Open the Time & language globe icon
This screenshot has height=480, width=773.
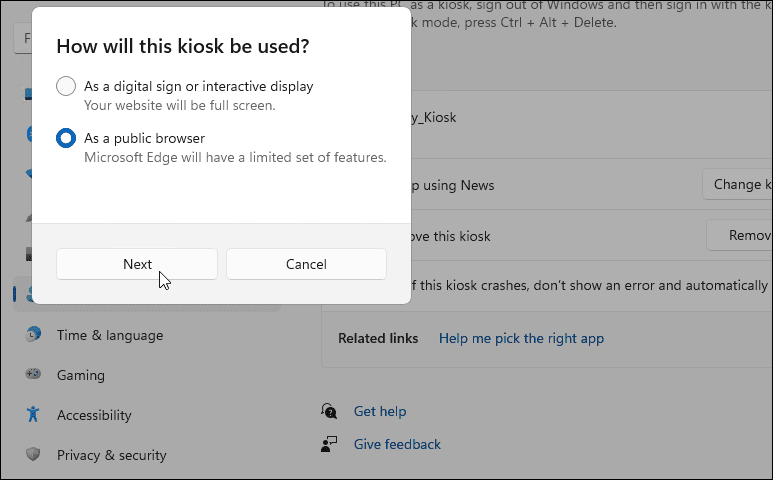coord(34,335)
